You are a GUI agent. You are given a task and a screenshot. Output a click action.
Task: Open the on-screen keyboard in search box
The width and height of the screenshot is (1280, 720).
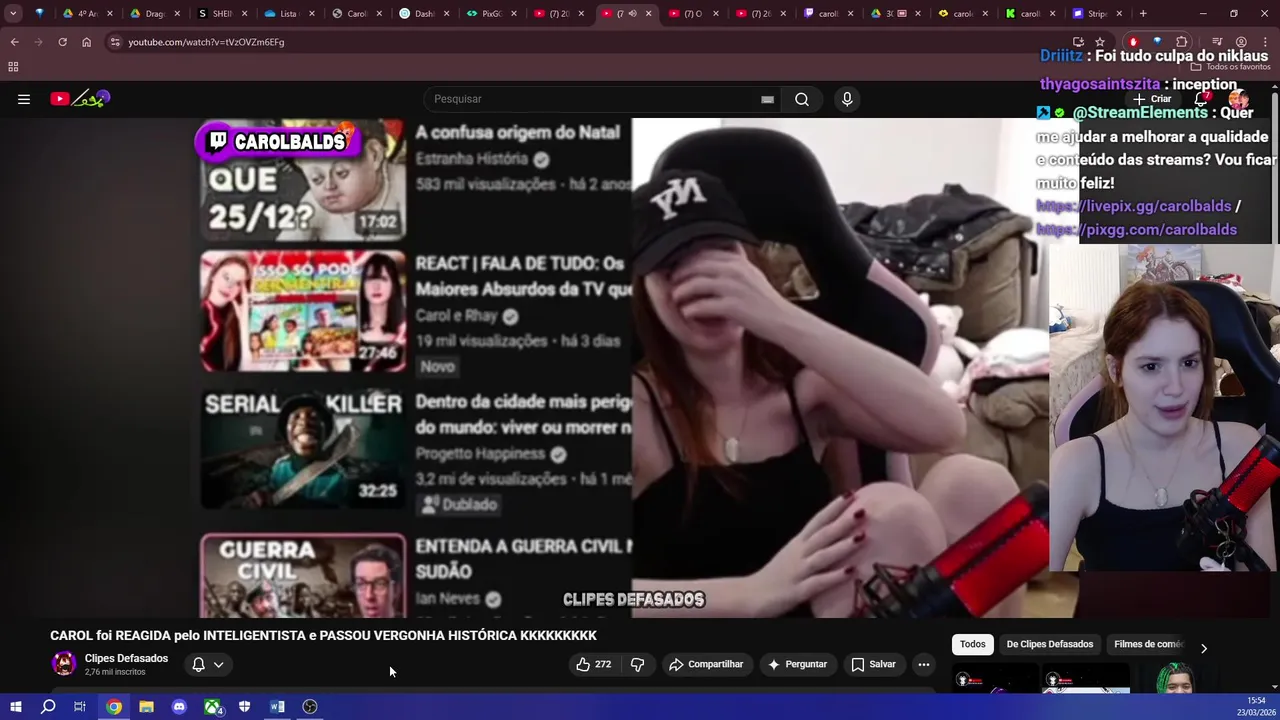click(767, 99)
